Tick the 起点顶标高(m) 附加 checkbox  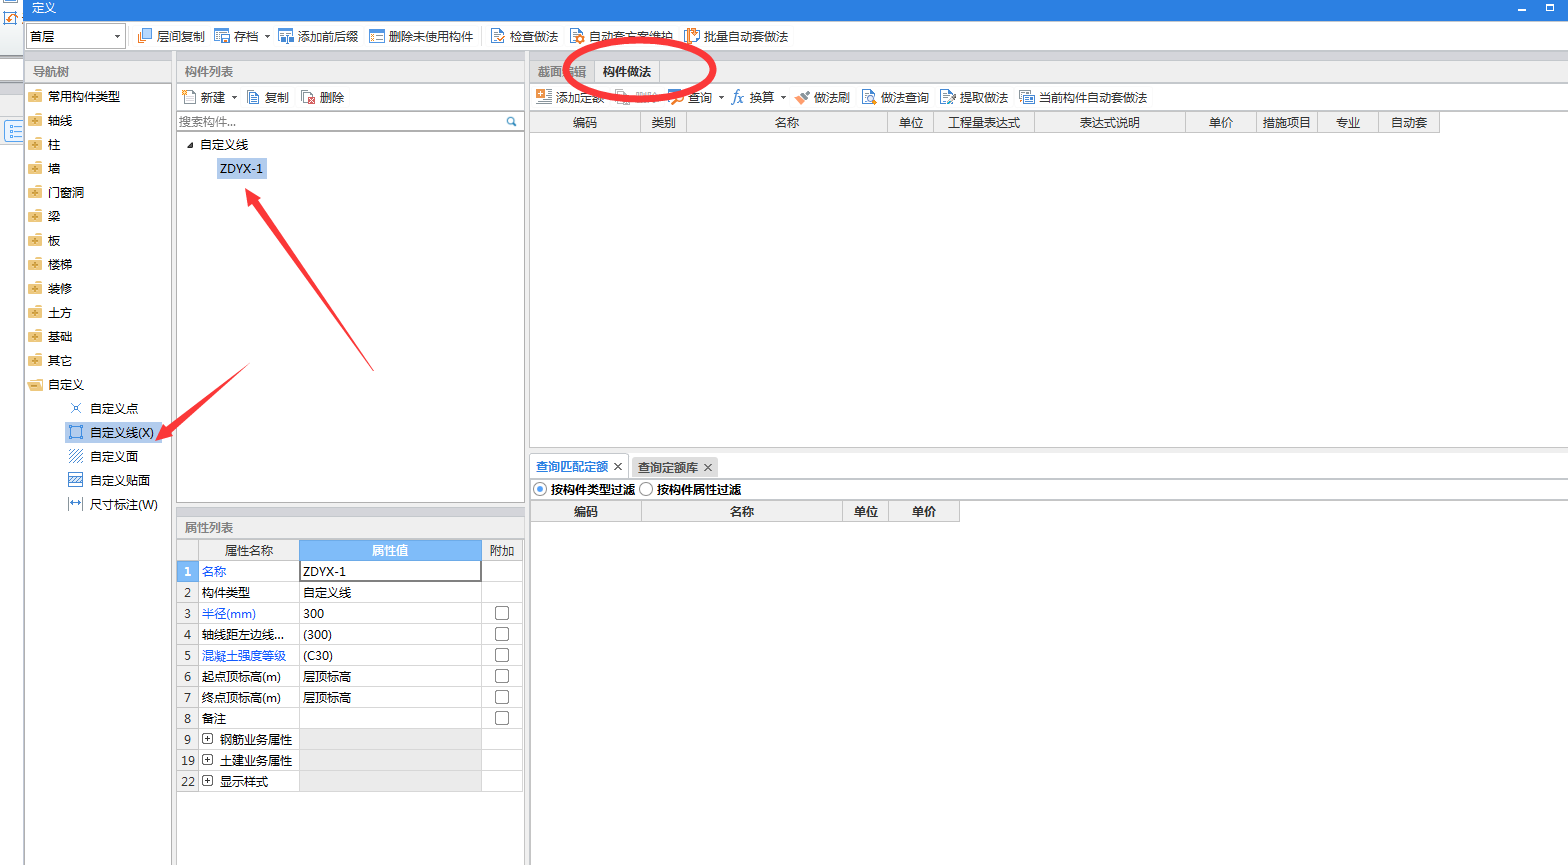[x=502, y=676]
